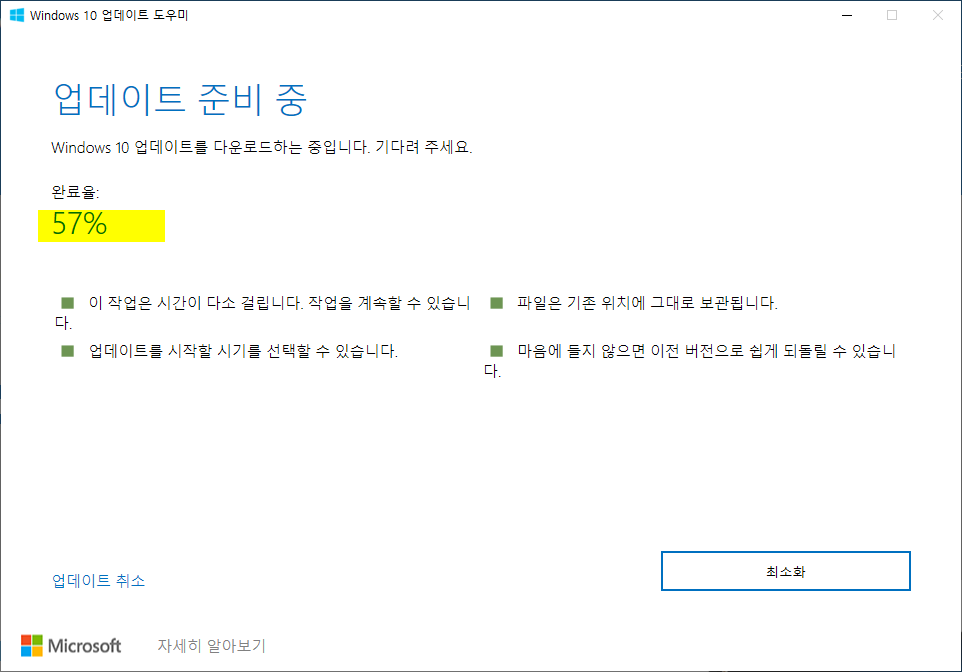Click the download status message below the heading

point(262,147)
